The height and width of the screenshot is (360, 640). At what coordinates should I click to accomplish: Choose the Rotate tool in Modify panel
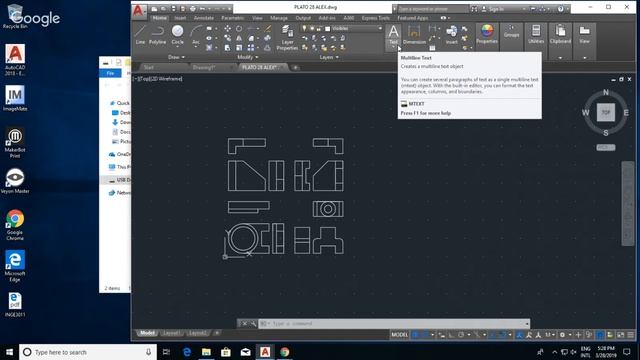click(239, 29)
